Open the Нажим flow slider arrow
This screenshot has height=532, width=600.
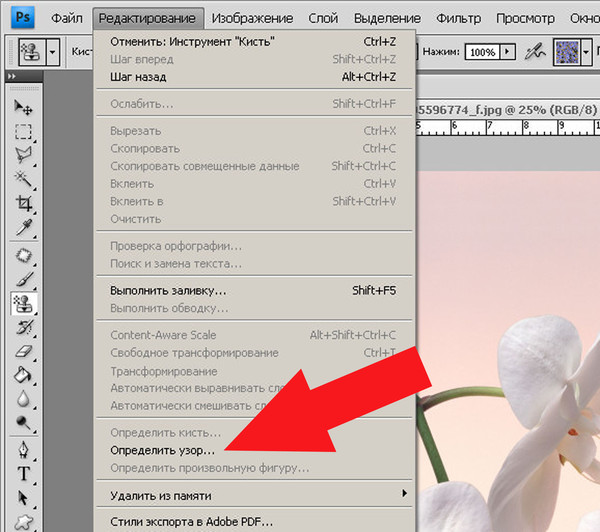507,51
